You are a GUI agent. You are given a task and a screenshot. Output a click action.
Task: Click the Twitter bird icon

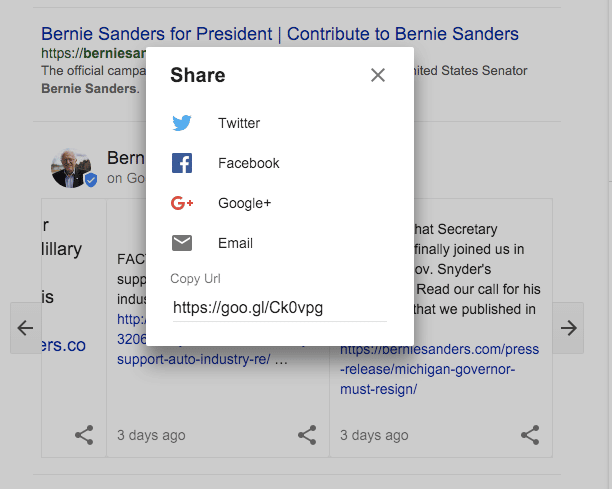(x=182, y=123)
